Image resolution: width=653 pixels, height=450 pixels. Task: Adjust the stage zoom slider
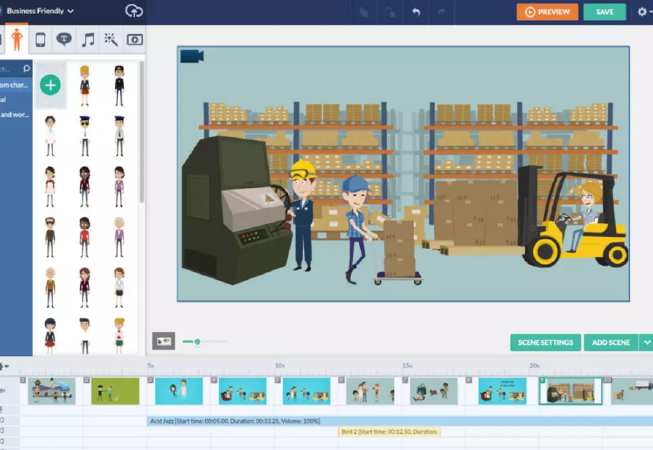[197, 341]
